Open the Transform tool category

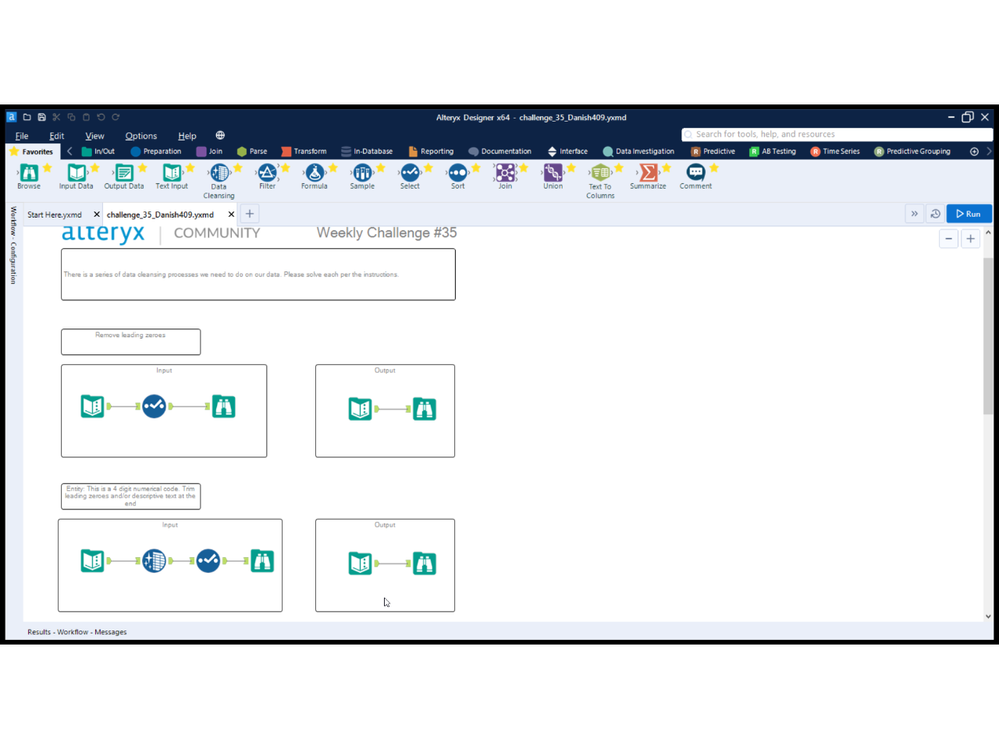tap(304, 152)
